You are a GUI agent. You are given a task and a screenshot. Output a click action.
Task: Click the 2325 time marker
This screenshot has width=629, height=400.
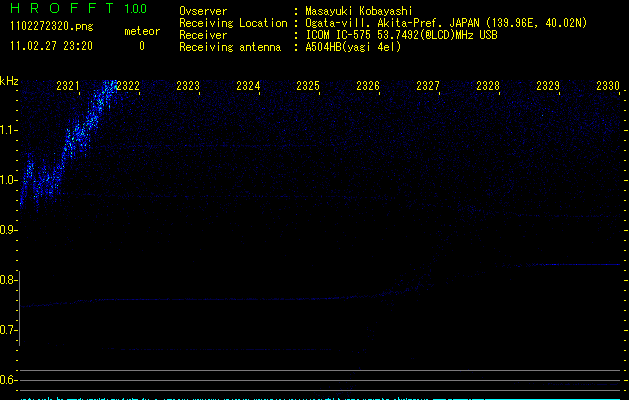308,86
